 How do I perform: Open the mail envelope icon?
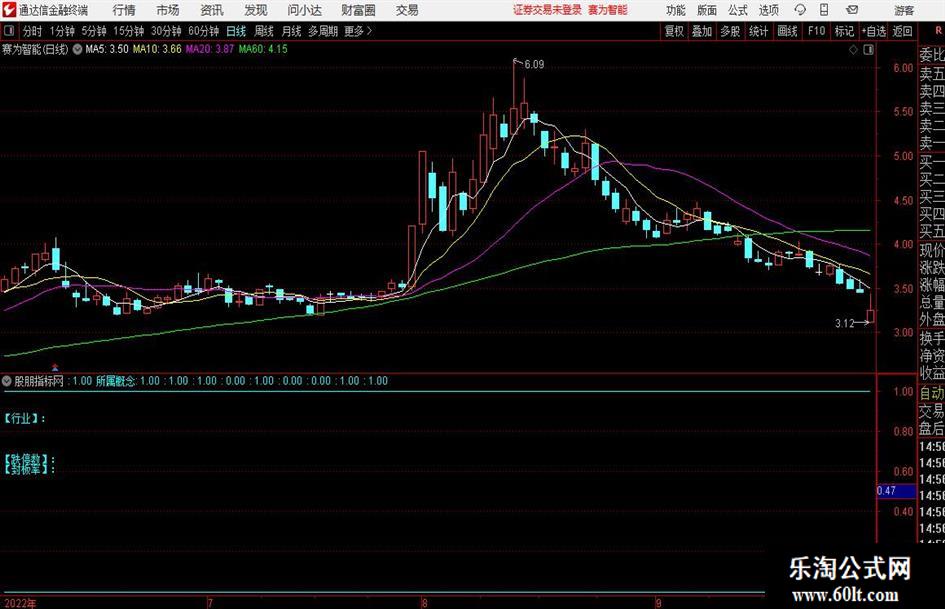(x=852, y=10)
